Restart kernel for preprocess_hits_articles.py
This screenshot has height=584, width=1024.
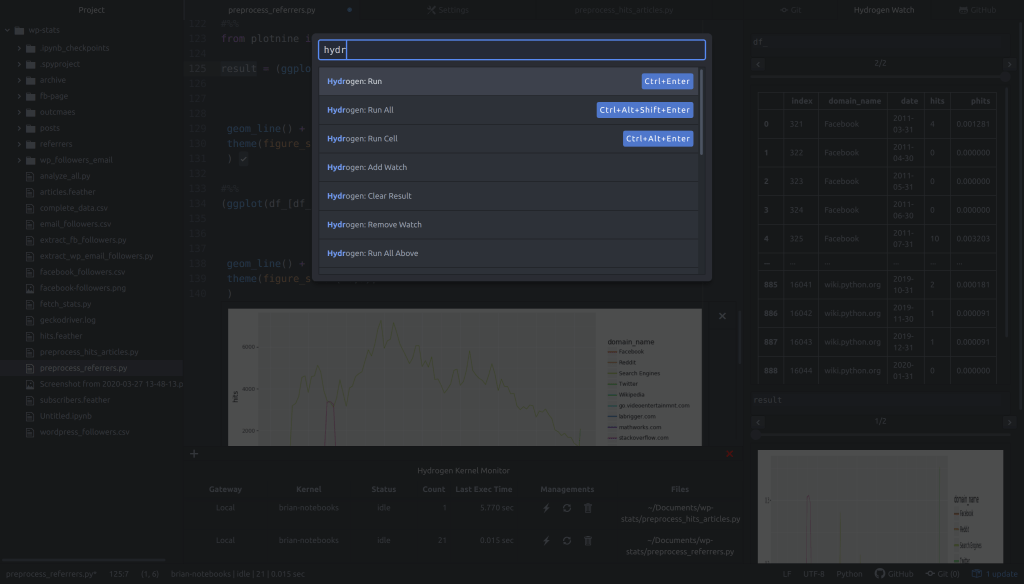567,508
